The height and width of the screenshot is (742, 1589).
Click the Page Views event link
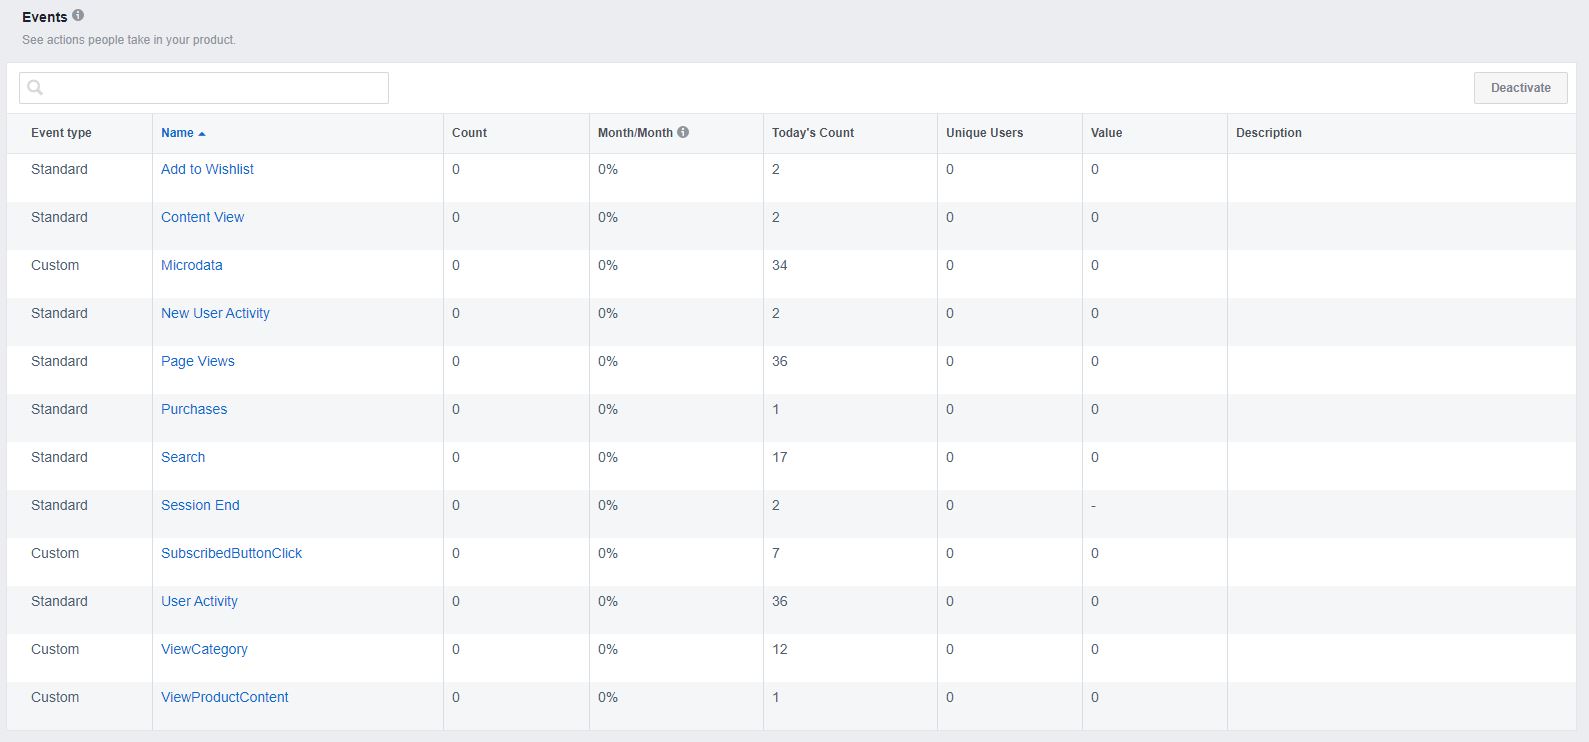(197, 361)
